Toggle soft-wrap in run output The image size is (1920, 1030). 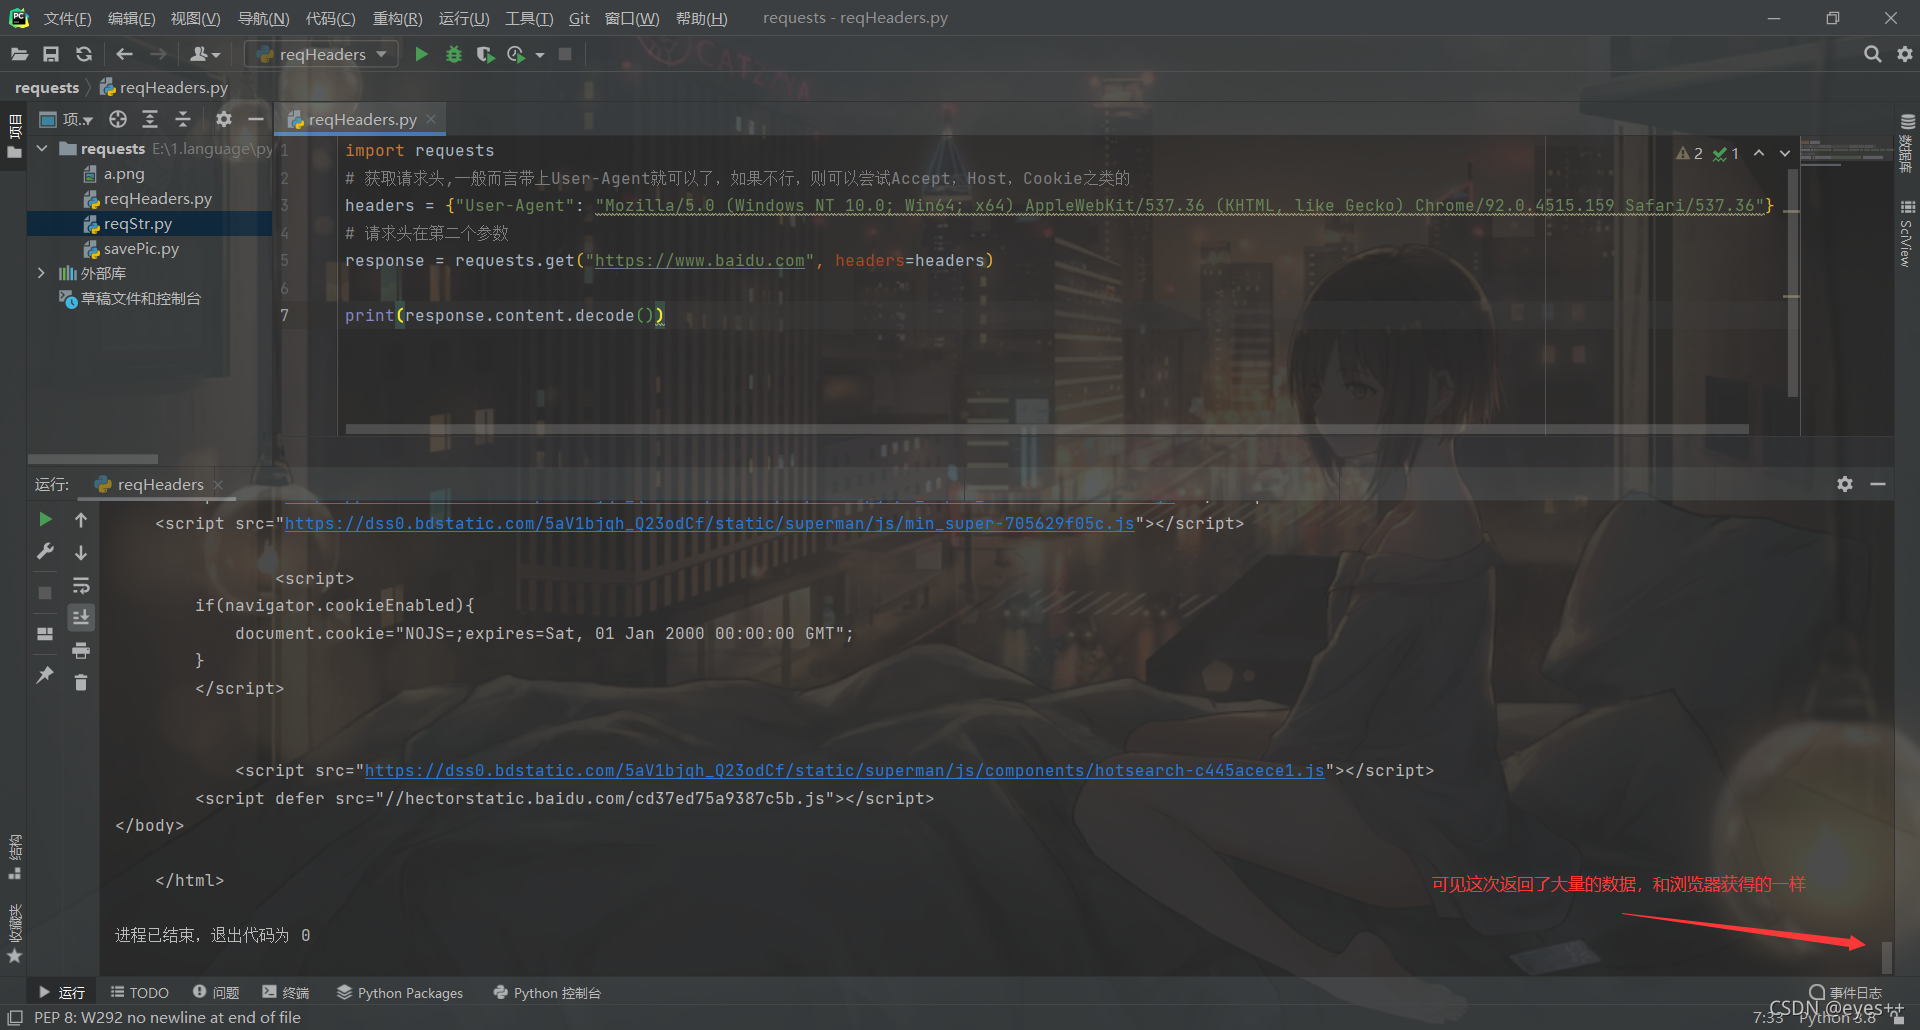click(81, 585)
